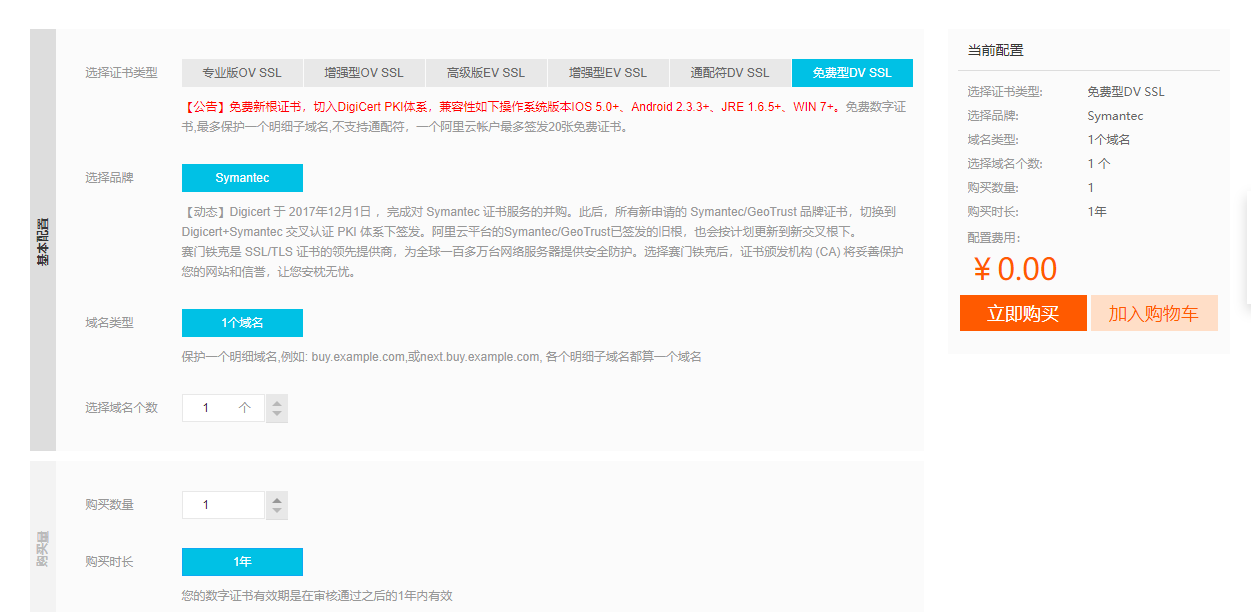Select the 专业版OV SSL certificate type
The image size is (1251, 612).
[242, 73]
